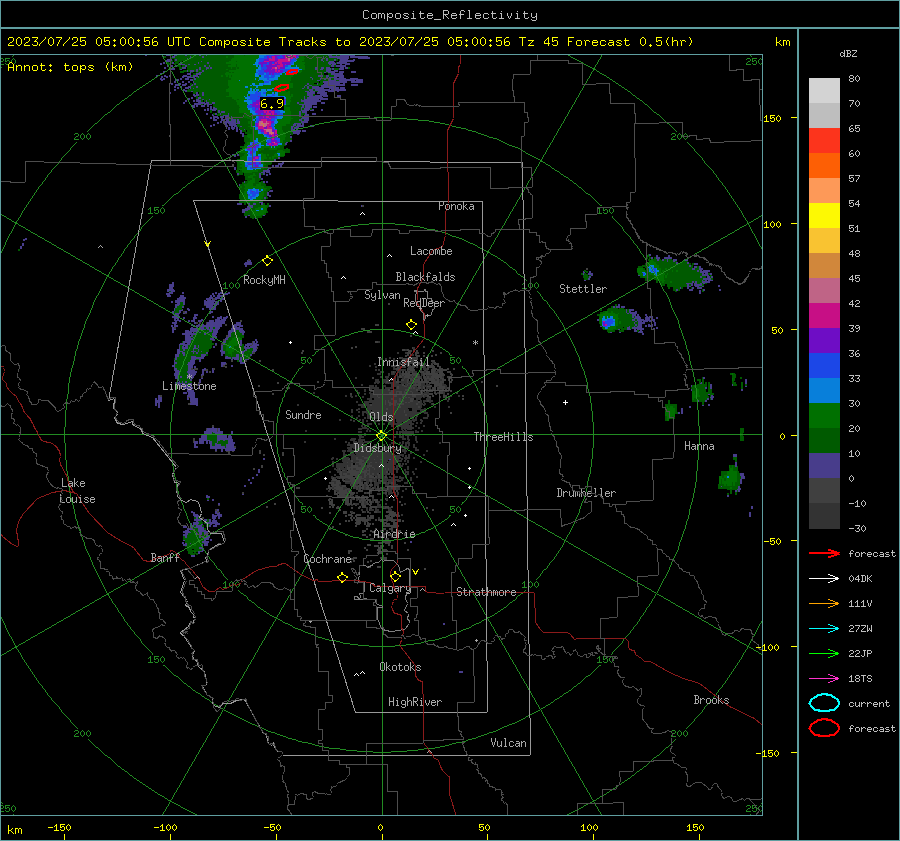Click the red forecast ellipse in the legend

coord(824,728)
